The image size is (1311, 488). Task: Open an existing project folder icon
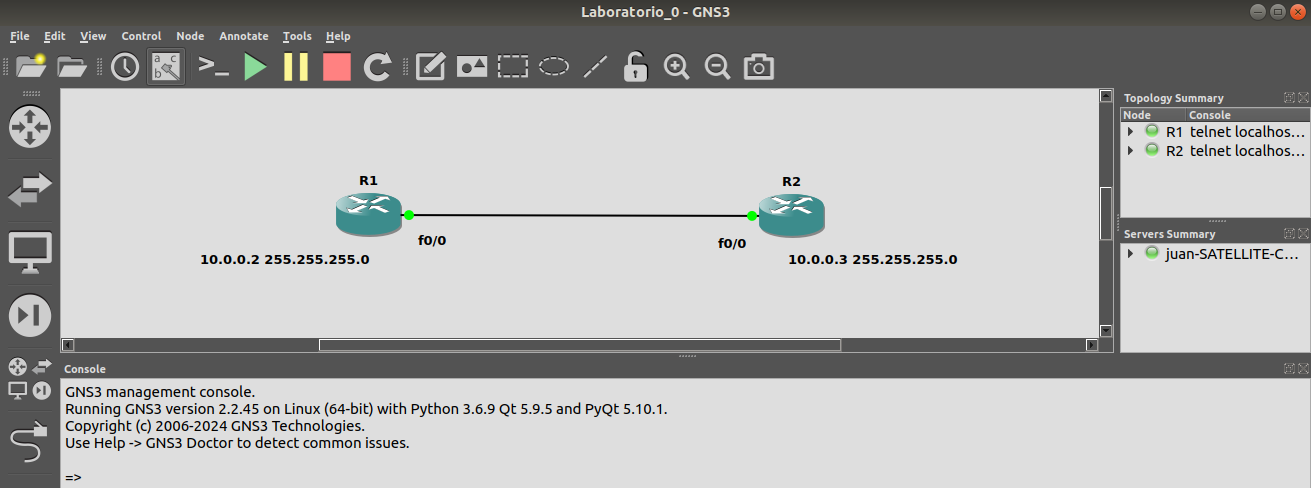(72, 67)
